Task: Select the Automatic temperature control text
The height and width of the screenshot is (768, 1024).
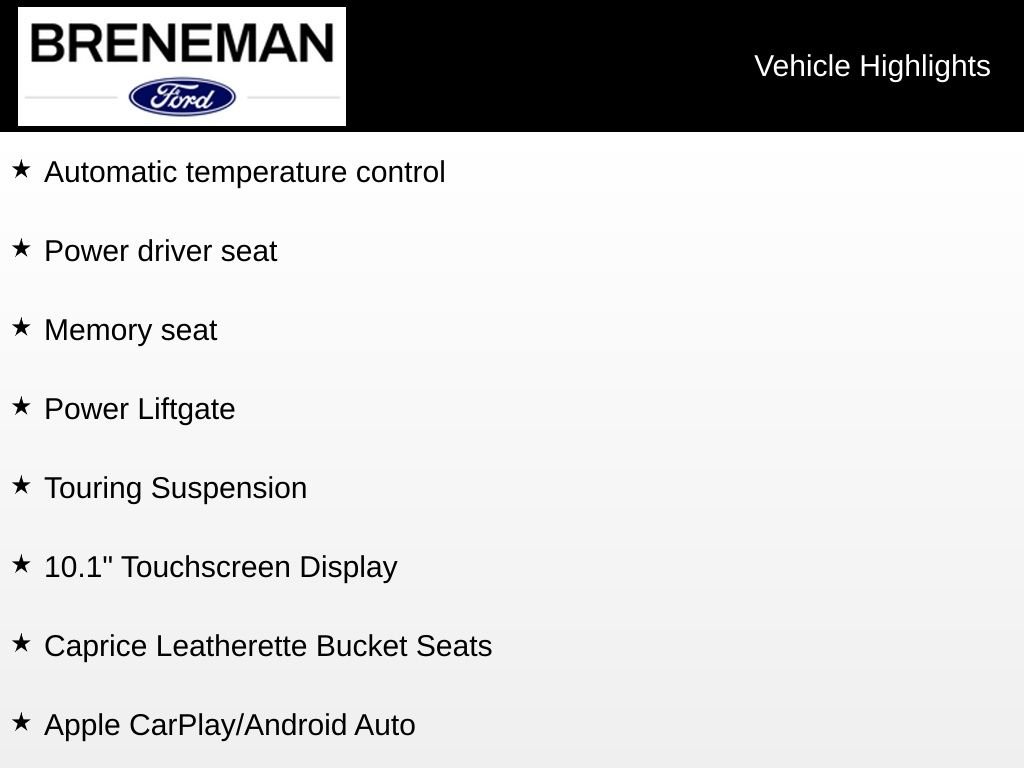Action: pos(245,172)
